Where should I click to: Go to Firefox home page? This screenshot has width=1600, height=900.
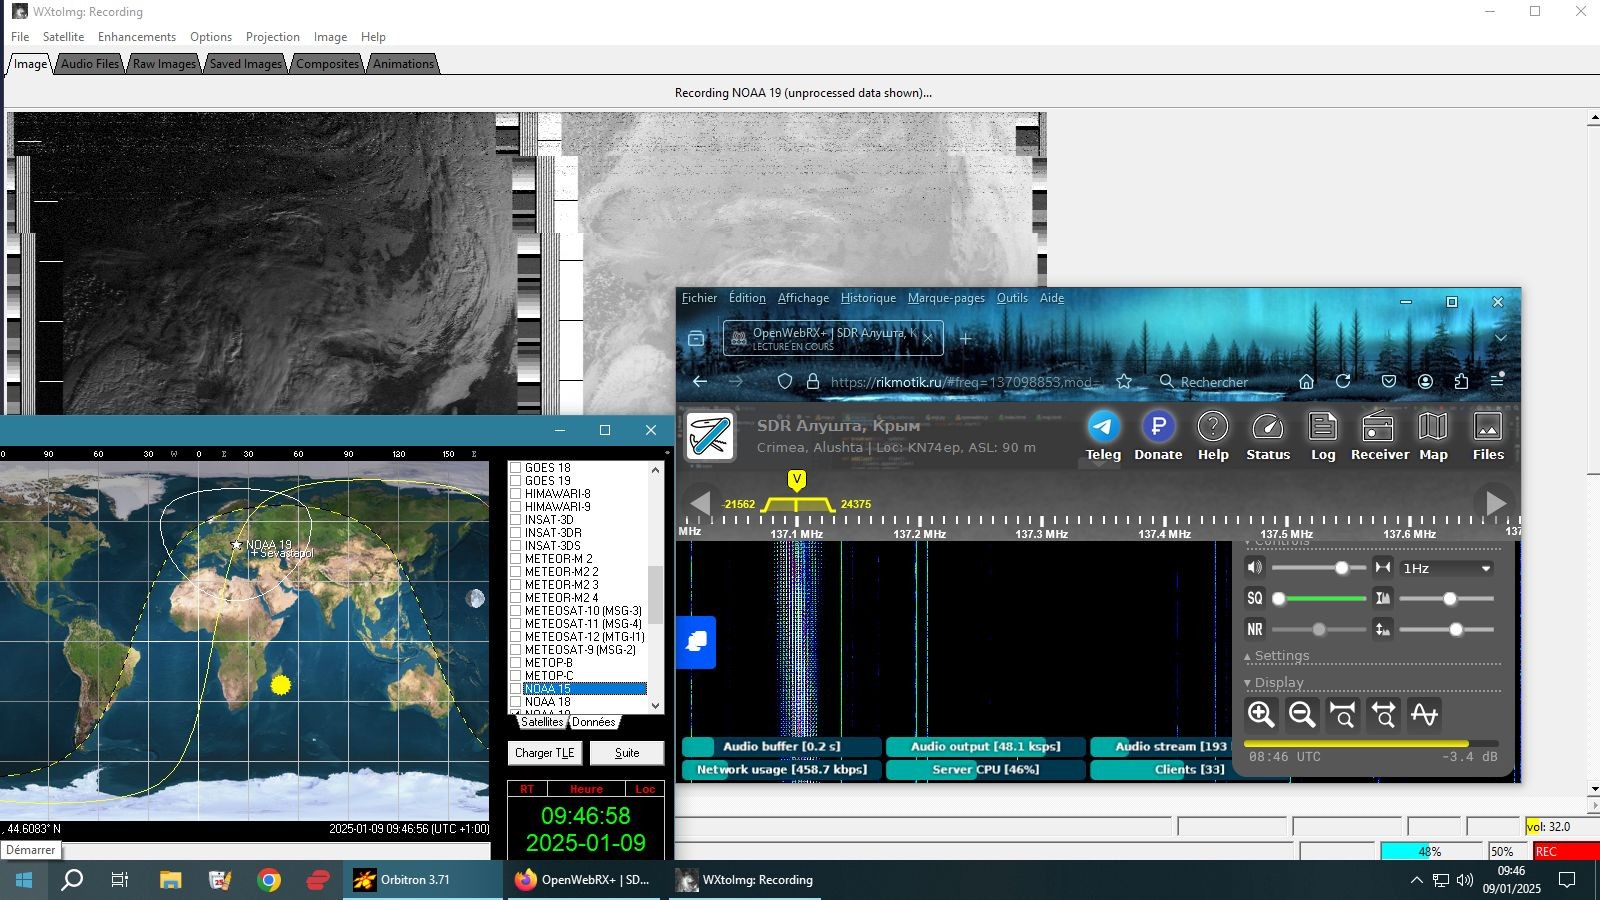coord(1306,381)
